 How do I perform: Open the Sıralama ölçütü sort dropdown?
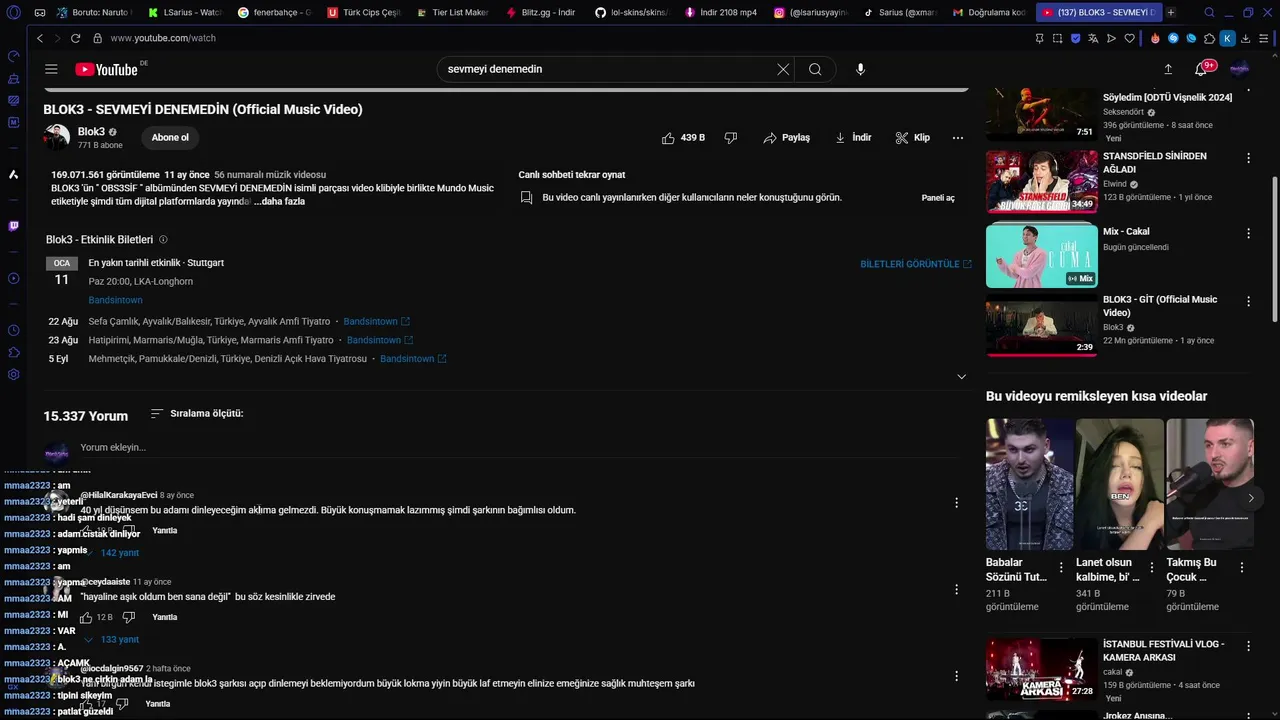click(x=197, y=414)
